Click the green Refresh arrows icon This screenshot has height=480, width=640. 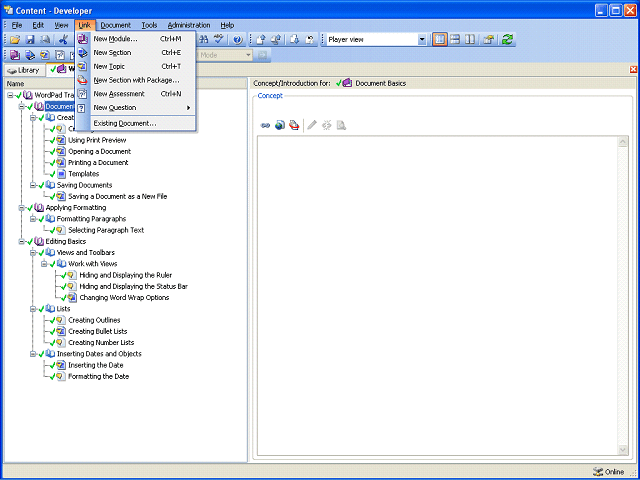click(507, 40)
